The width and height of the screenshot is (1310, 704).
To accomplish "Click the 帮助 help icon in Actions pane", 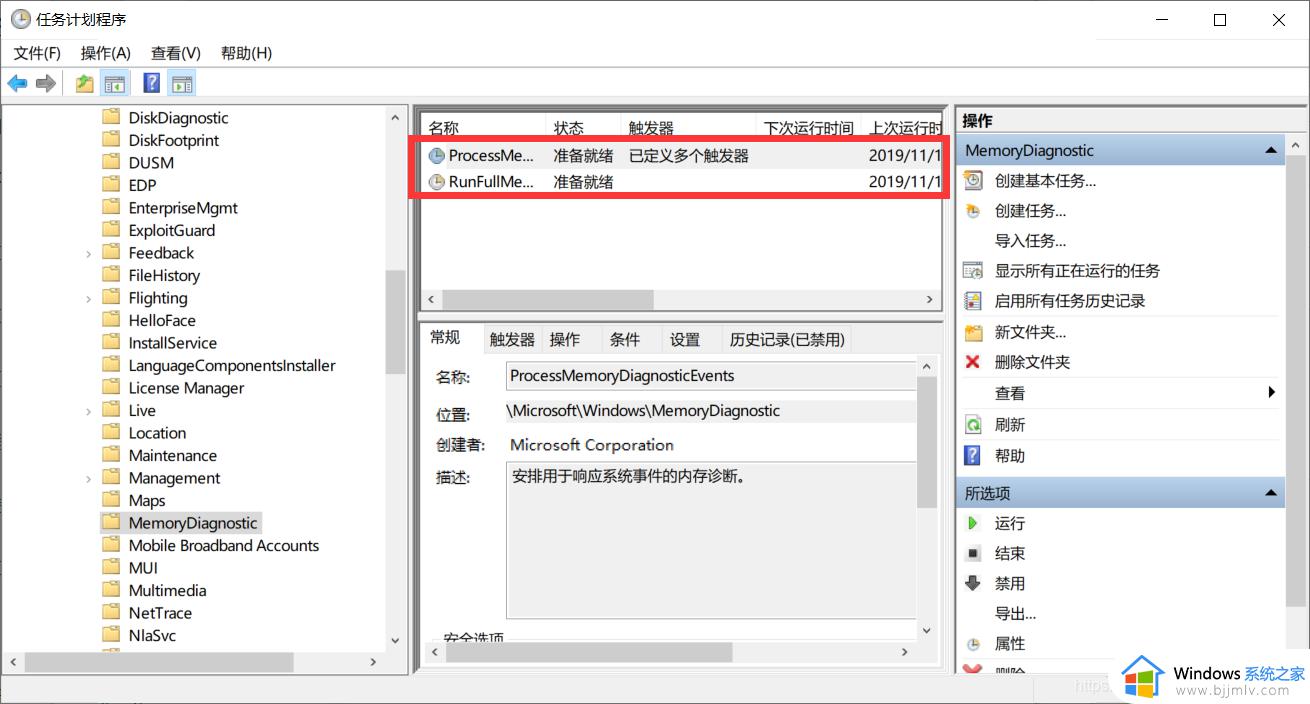I will click(973, 456).
